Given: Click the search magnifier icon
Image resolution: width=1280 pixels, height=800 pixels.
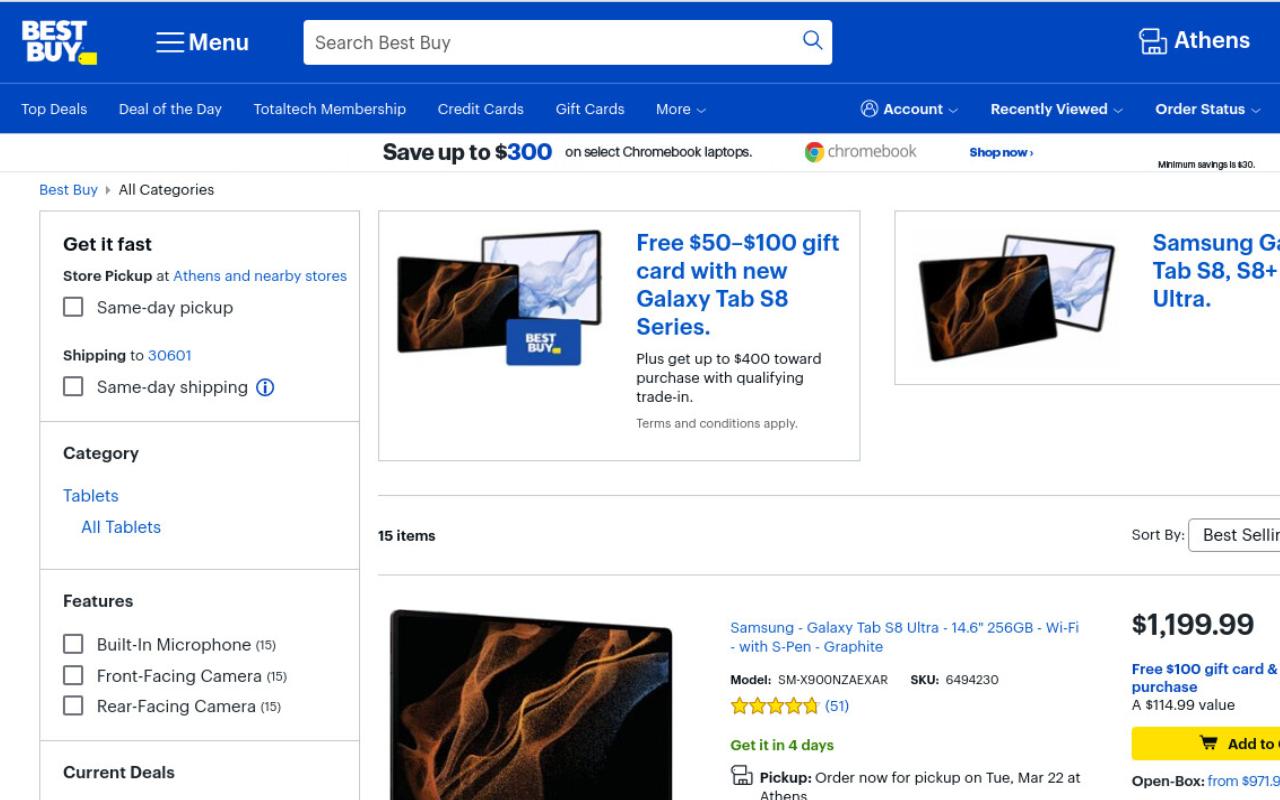Looking at the screenshot, I should [812, 41].
